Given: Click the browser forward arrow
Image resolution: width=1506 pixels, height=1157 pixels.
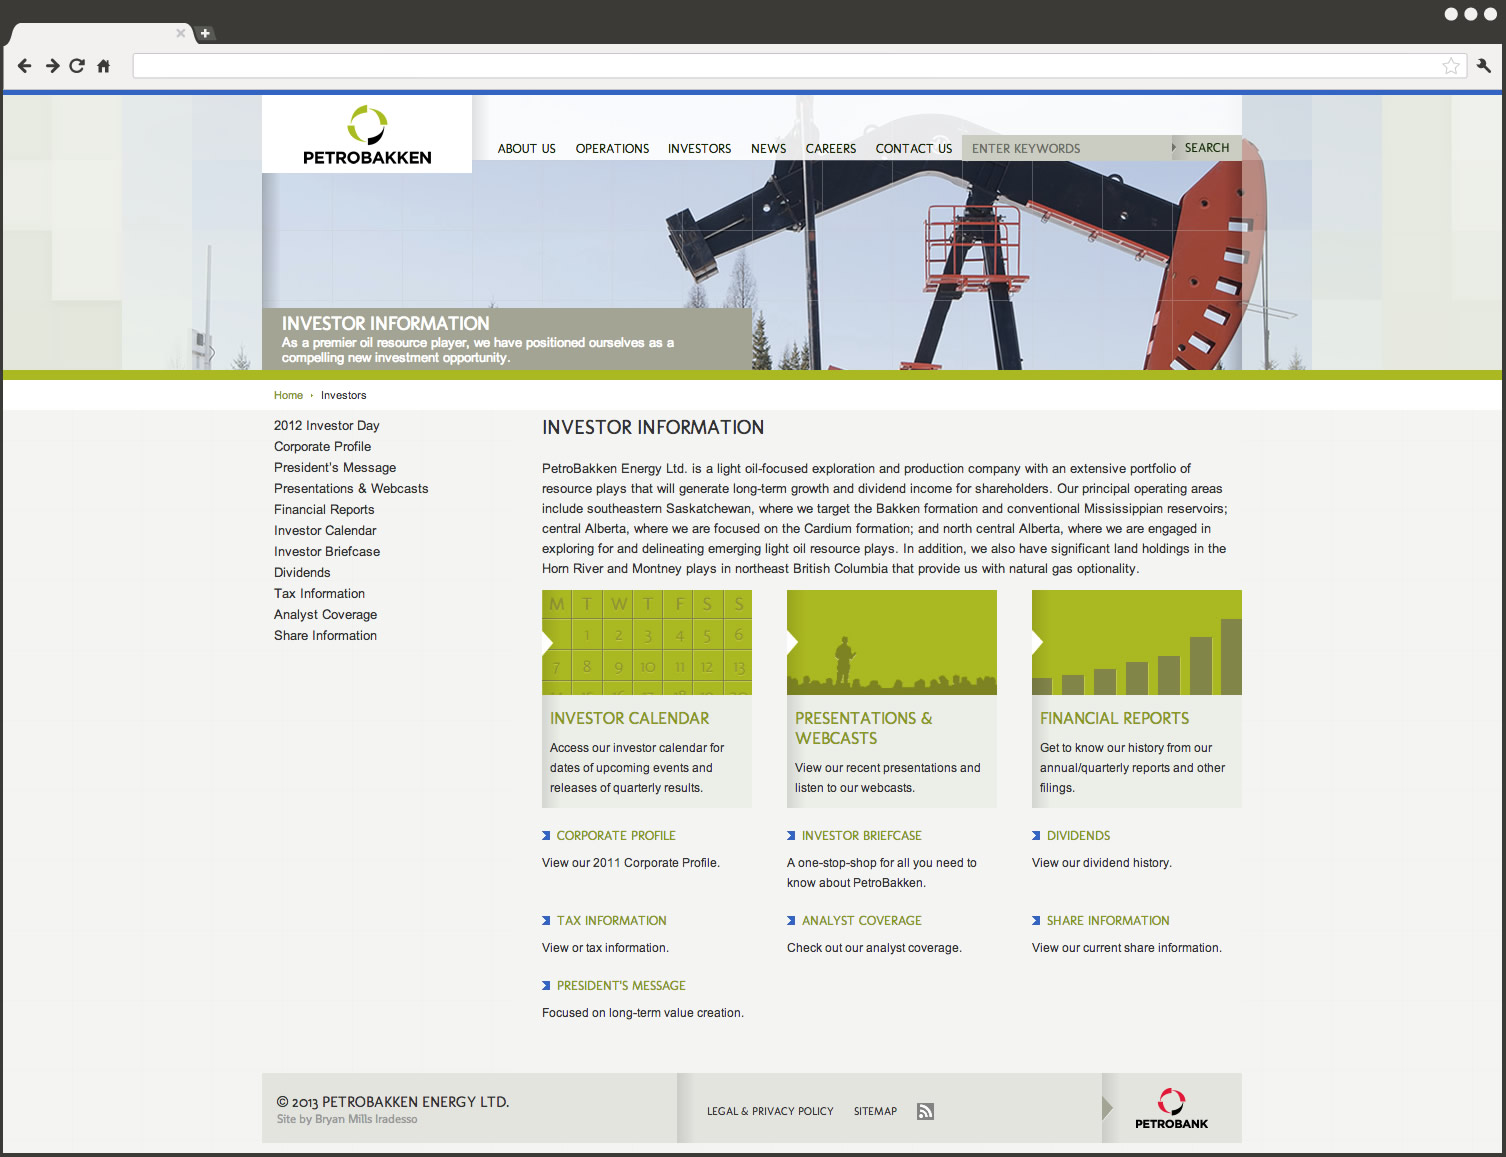Looking at the screenshot, I should (52, 66).
